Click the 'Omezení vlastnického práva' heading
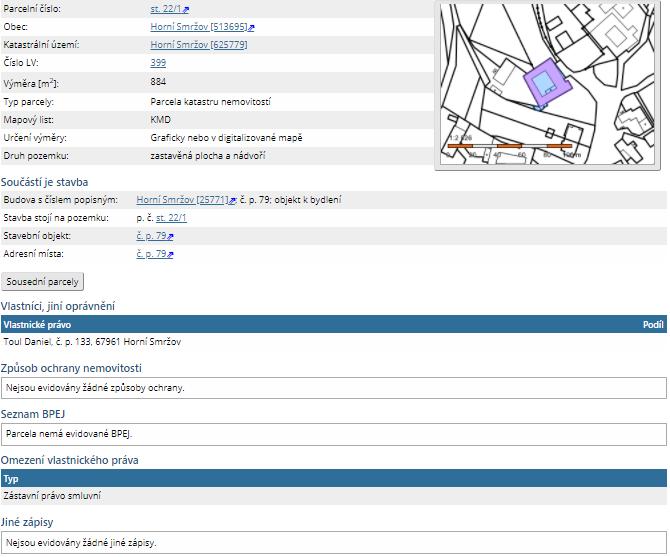 70,460
